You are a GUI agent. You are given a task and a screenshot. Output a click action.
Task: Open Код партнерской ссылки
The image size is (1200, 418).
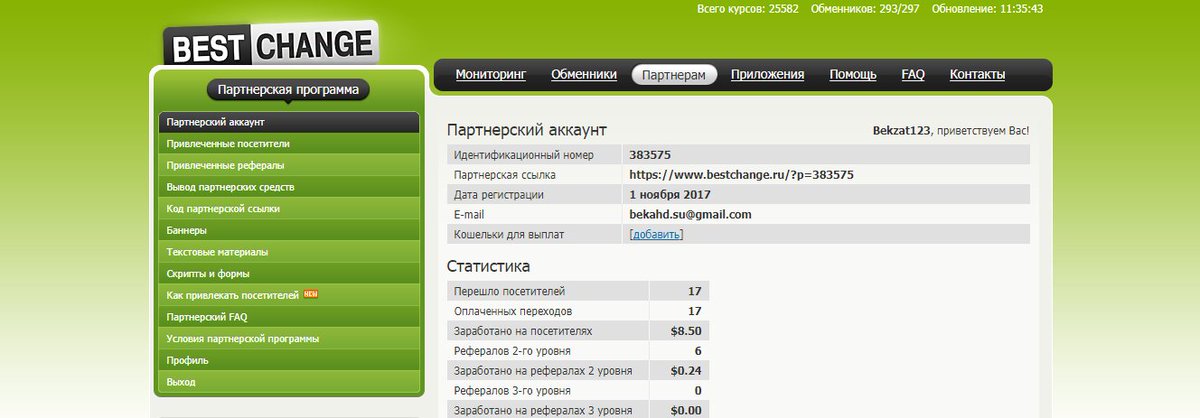coord(289,209)
